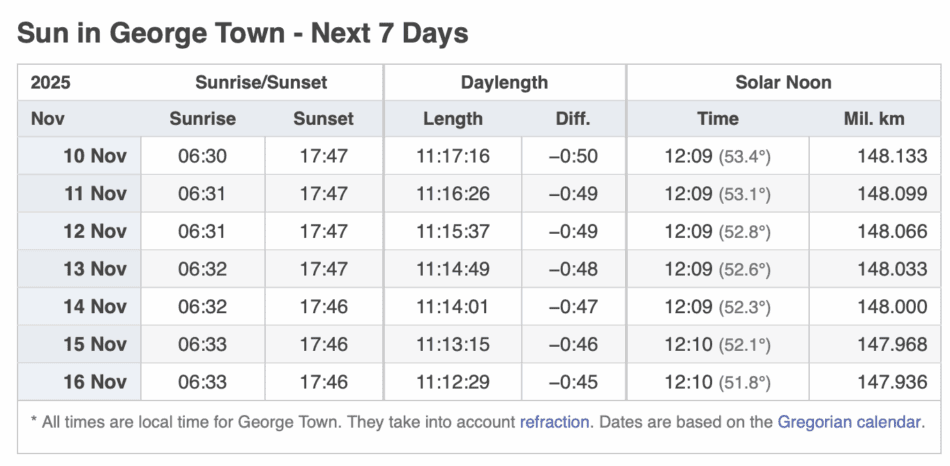
Task: Click the Diff. column header
Action: [x=573, y=119]
